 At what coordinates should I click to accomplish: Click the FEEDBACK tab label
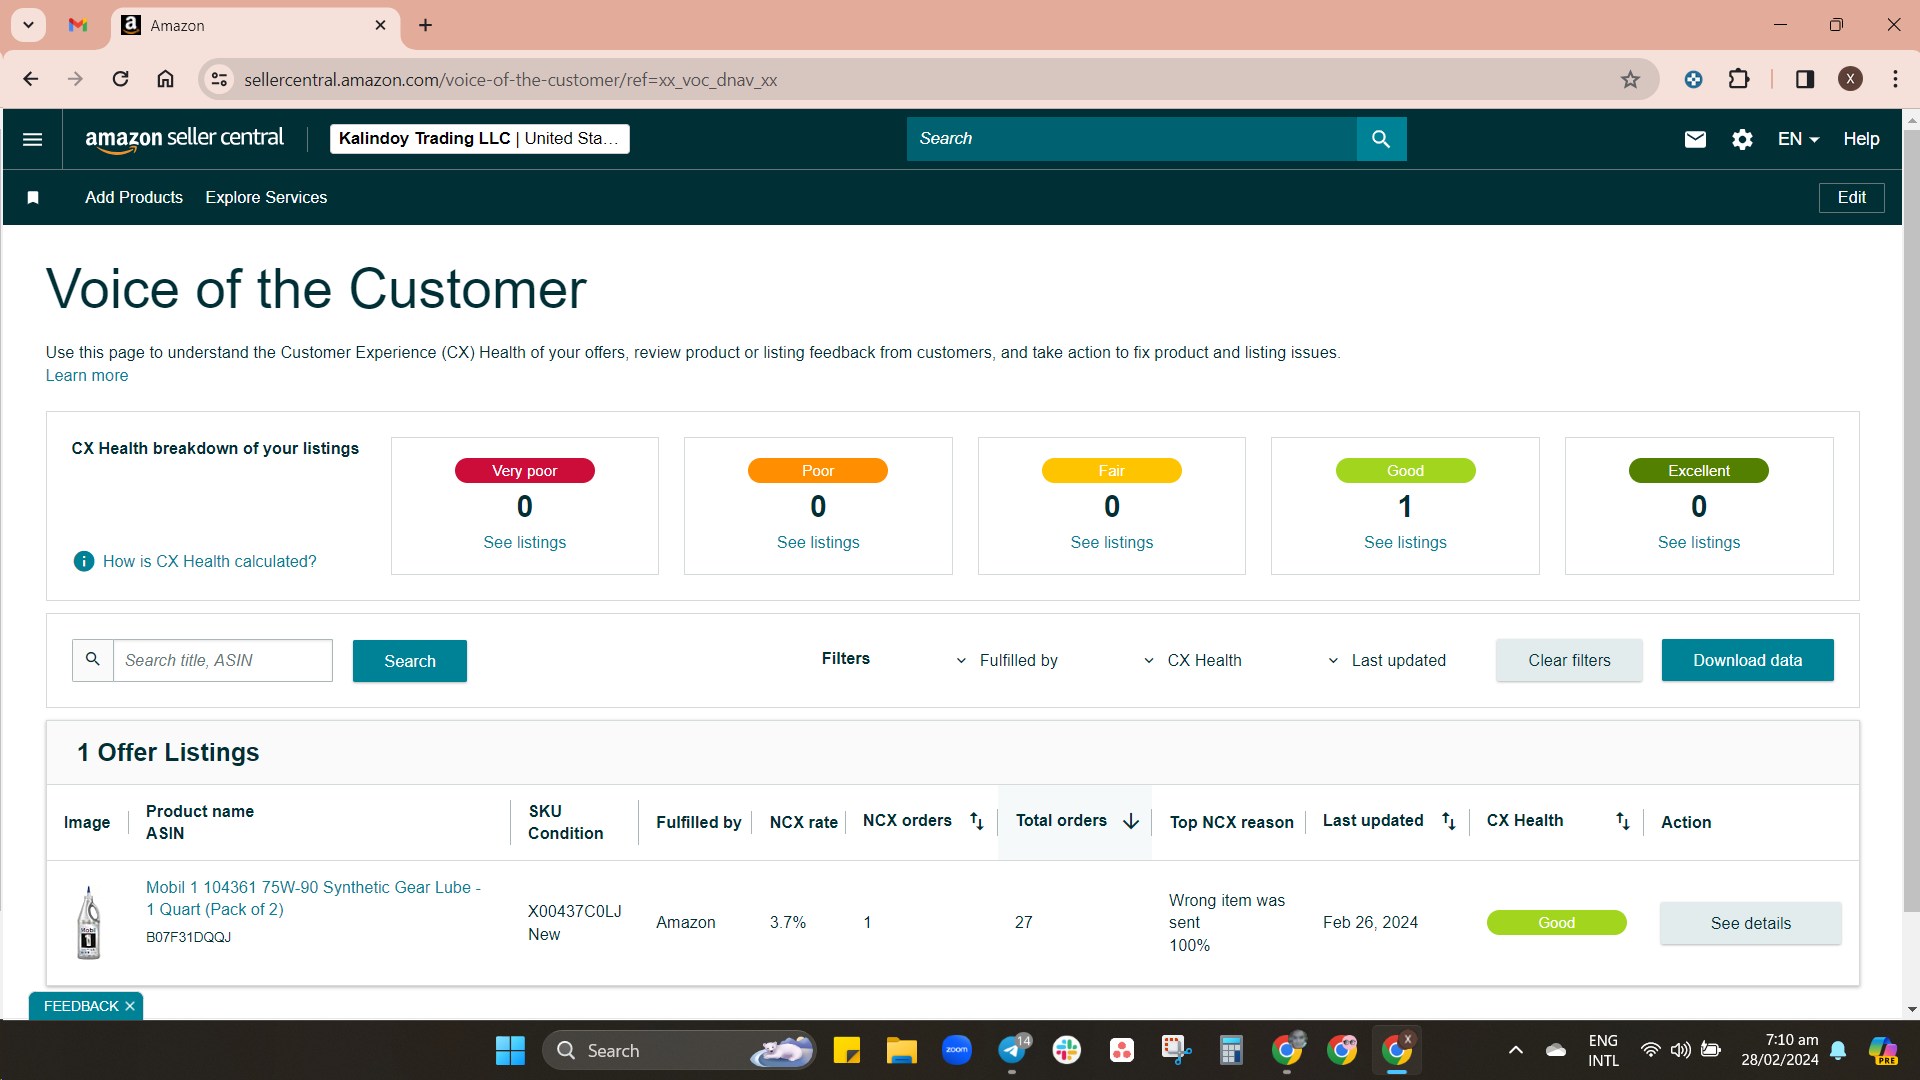81,1006
